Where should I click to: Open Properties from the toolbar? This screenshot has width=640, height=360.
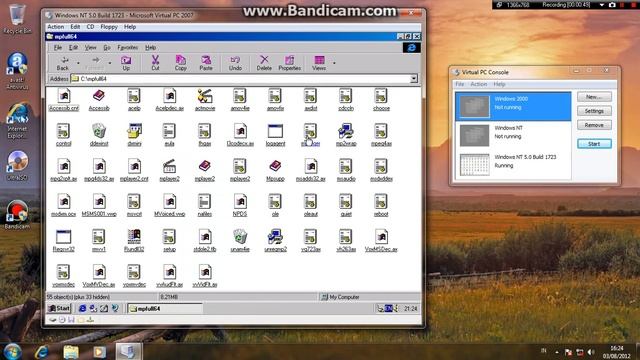(x=289, y=63)
